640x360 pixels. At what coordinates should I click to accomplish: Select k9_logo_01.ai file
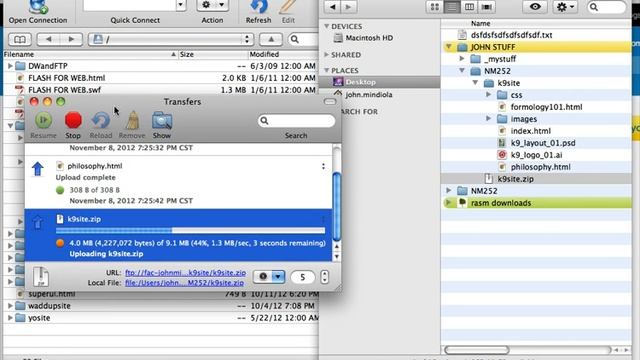pyautogui.click(x=536, y=155)
